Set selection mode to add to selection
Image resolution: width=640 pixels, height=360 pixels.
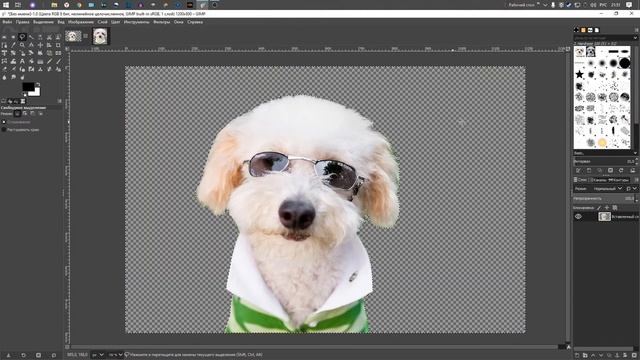tap(25, 113)
